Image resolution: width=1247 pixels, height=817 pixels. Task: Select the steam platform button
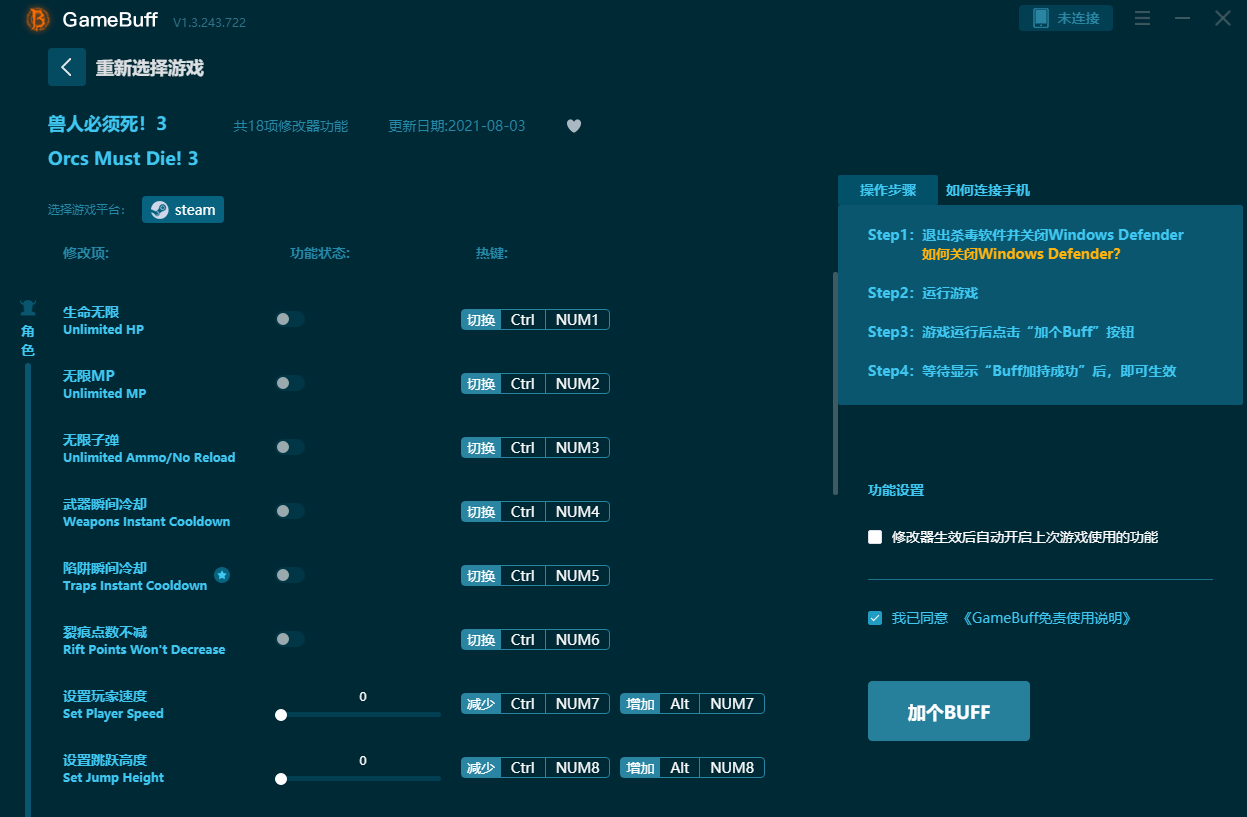(x=183, y=209)
